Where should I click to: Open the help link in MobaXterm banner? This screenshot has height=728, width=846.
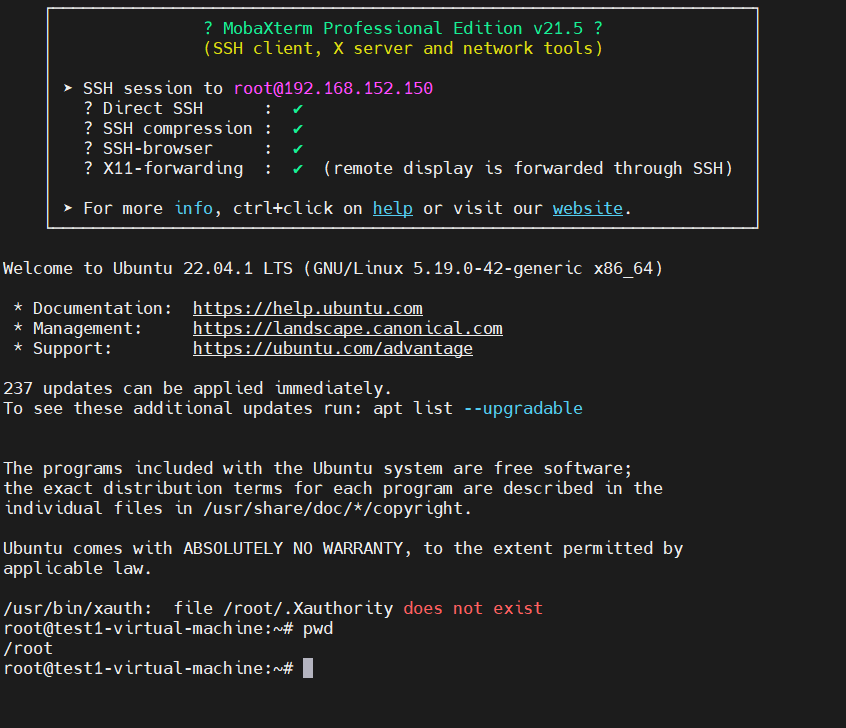click(393, 208)
